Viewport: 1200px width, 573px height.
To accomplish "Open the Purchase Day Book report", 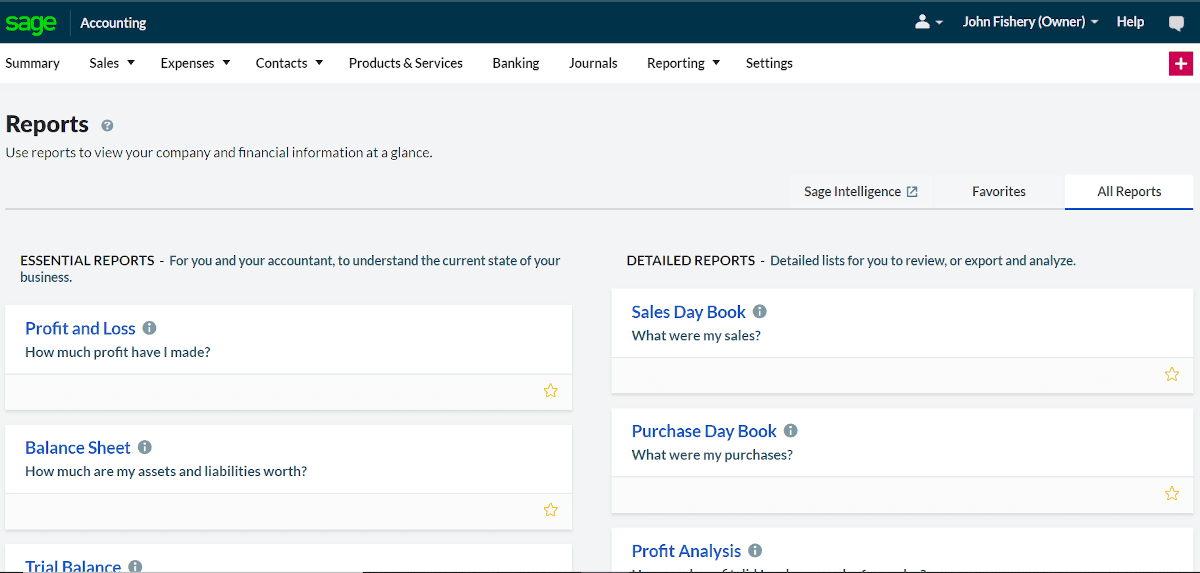I will click(x=704, y=431).
